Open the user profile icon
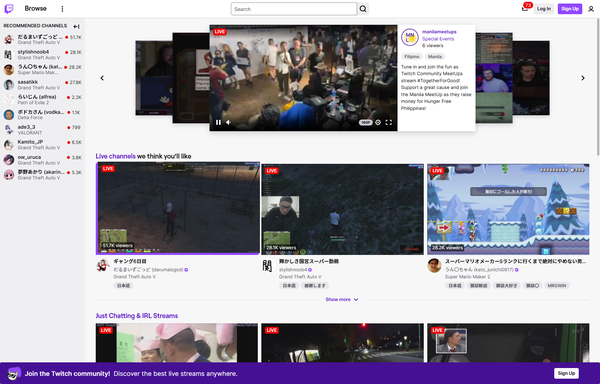The width and height of the screenshot is (600, 384). pyautogui.click(x=591, y=9)
